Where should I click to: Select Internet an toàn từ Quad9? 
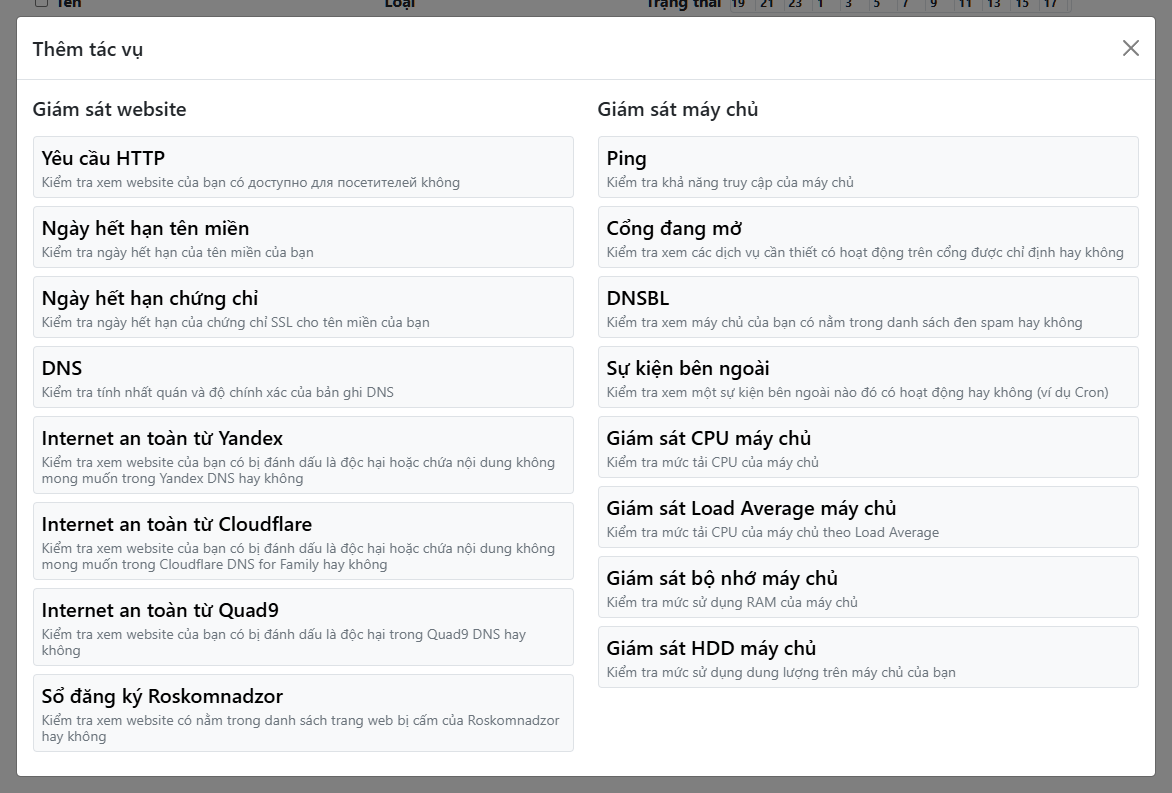tap(303, 628)
